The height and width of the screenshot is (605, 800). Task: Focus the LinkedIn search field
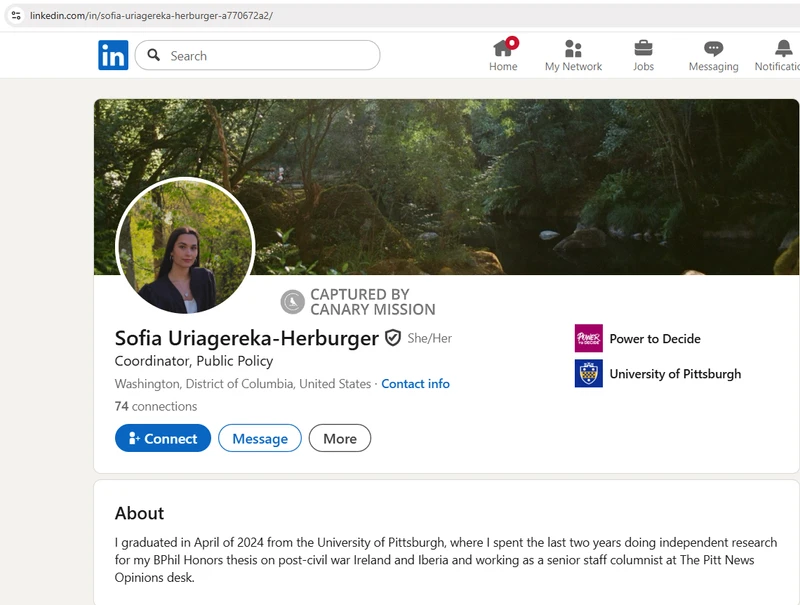[258, 55]
